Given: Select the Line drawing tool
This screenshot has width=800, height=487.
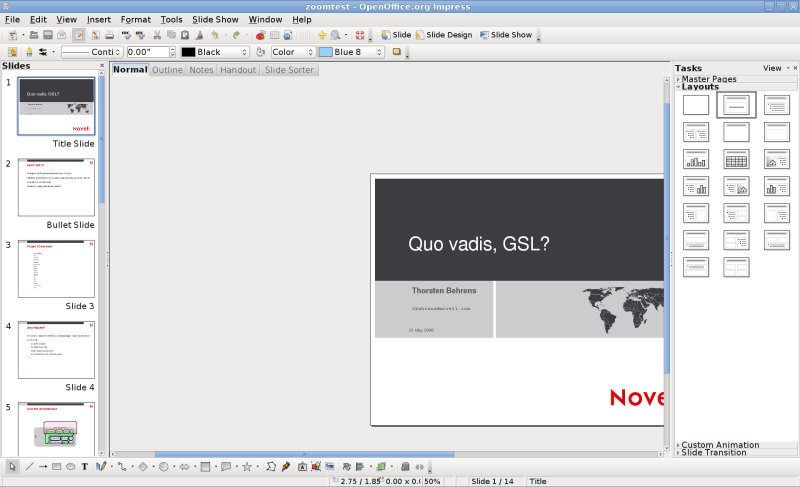Looking at the screenshot, I should (29, 466).
